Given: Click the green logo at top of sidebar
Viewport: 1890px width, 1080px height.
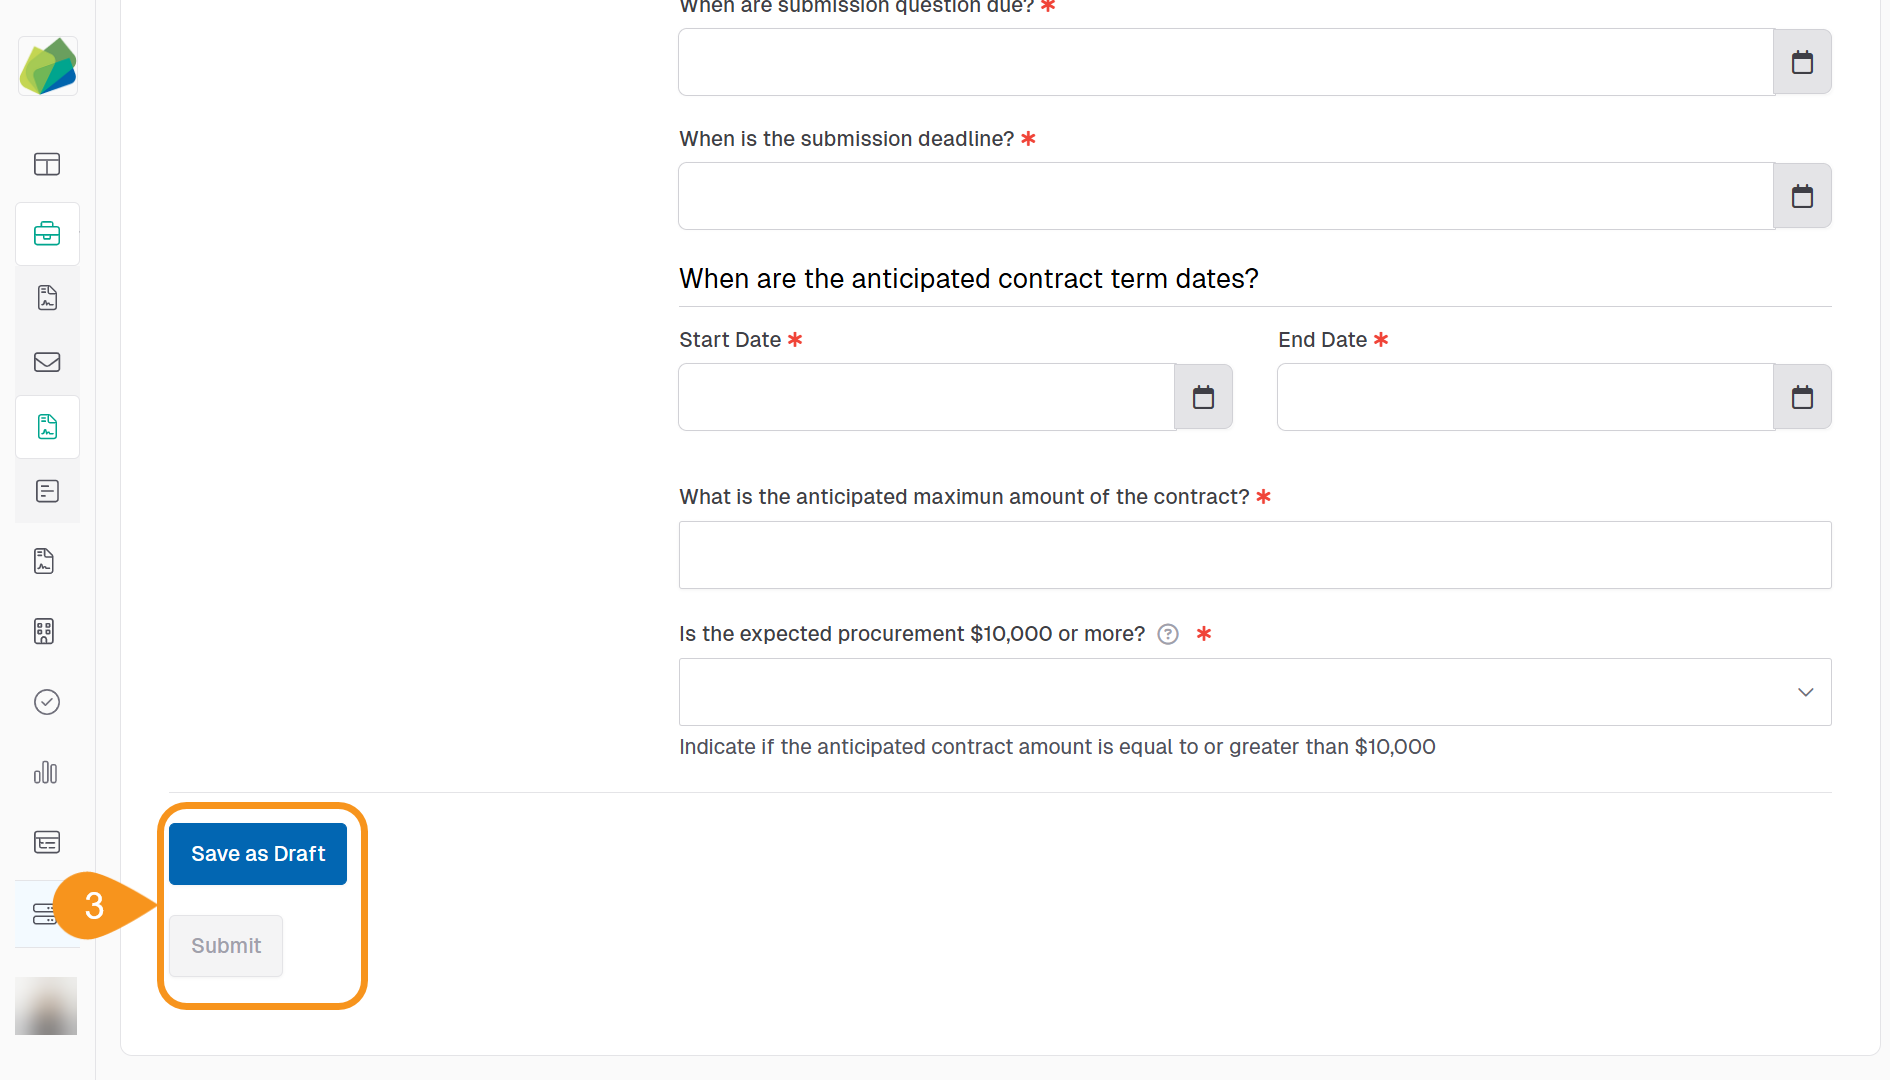Looking at the screenshot, I should pyautogui.click(x=47, y=65).
